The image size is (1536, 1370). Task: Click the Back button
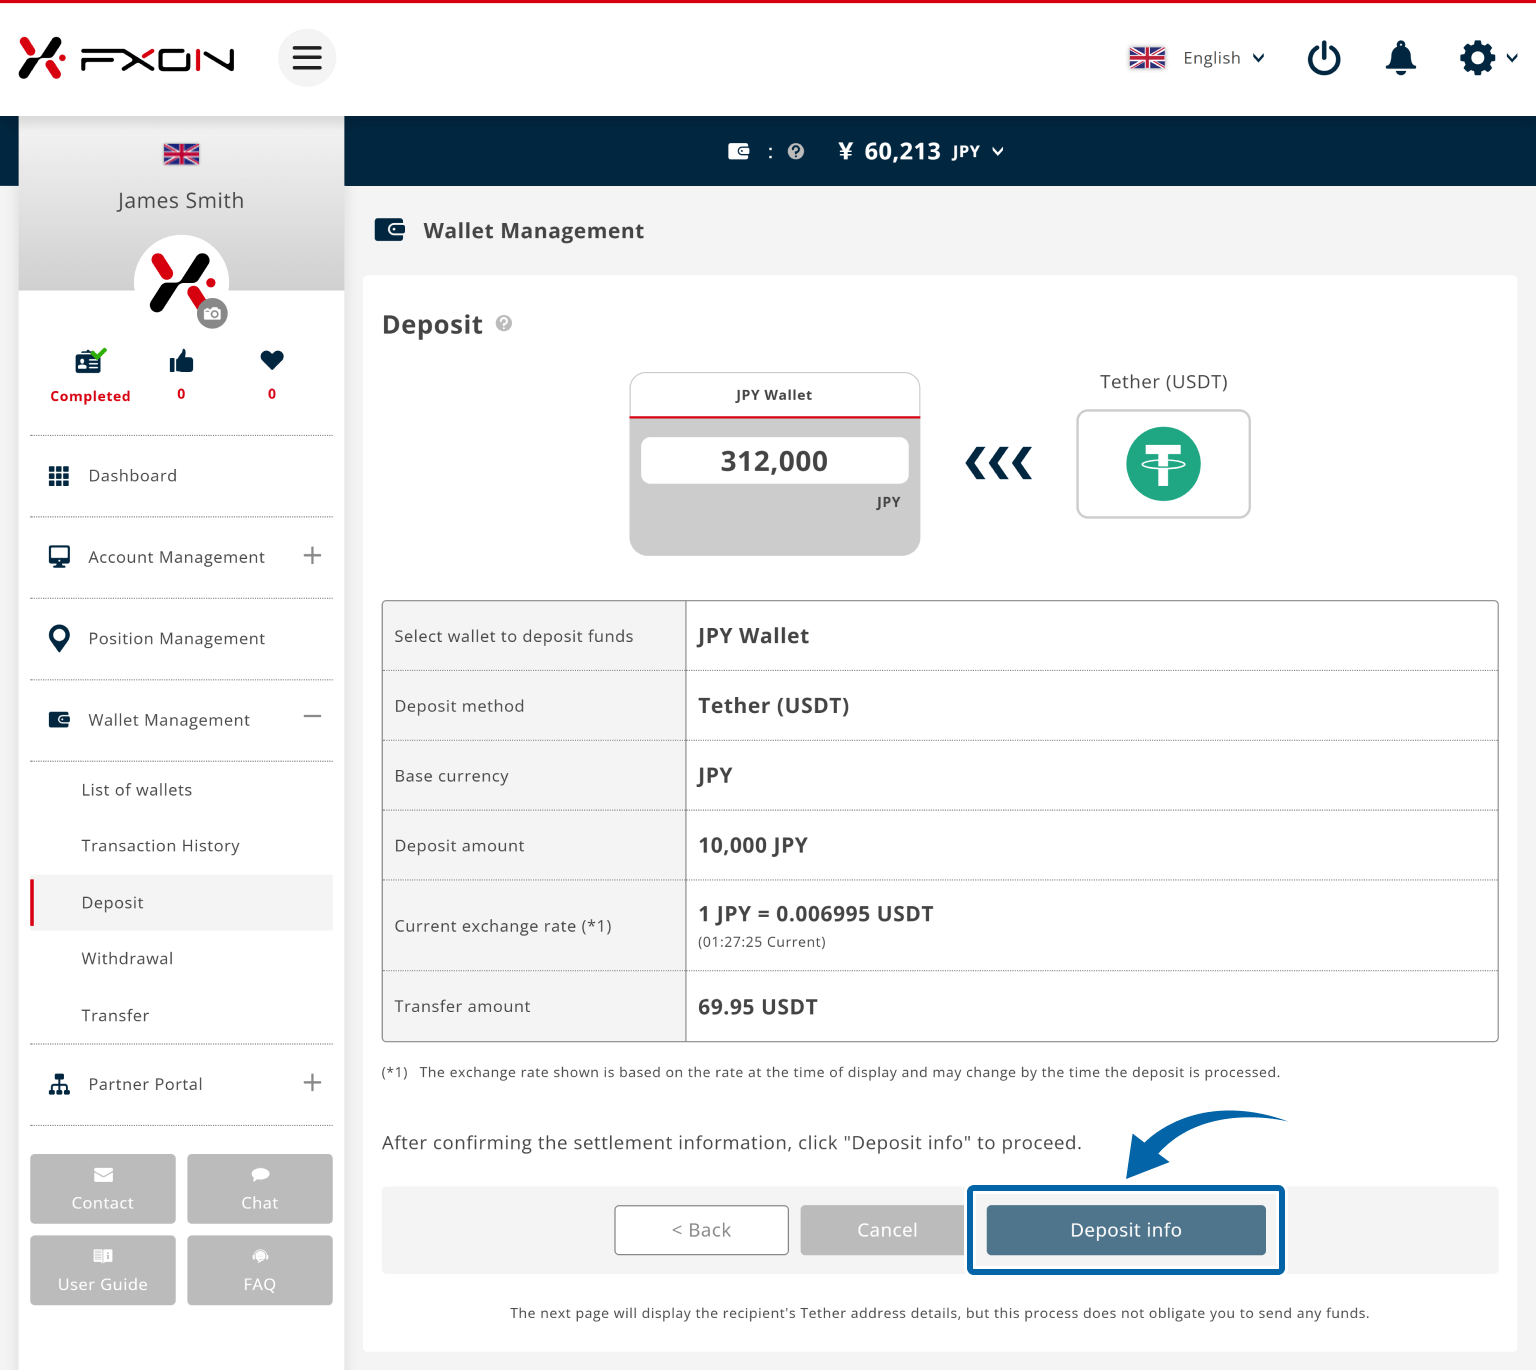701,1230
